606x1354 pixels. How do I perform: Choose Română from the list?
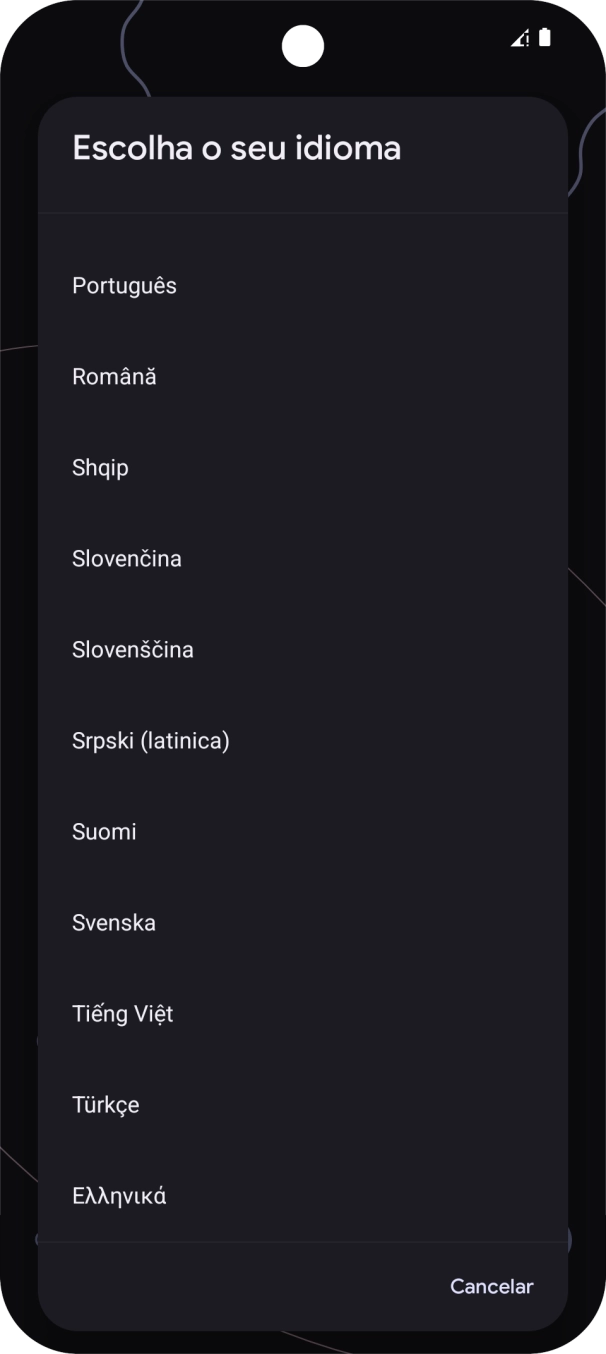click(x=115, y=377)
